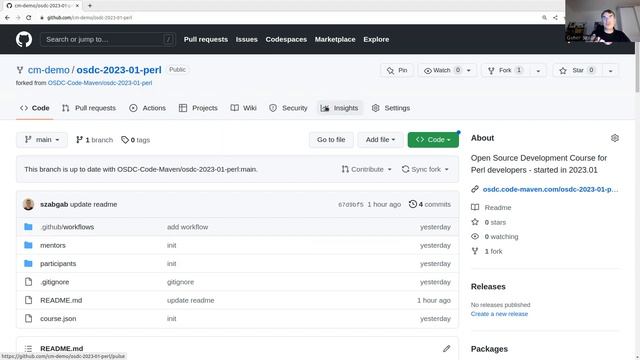Open szabgab's avatar image
Screen dimensions: 640x360
[28, 204]
